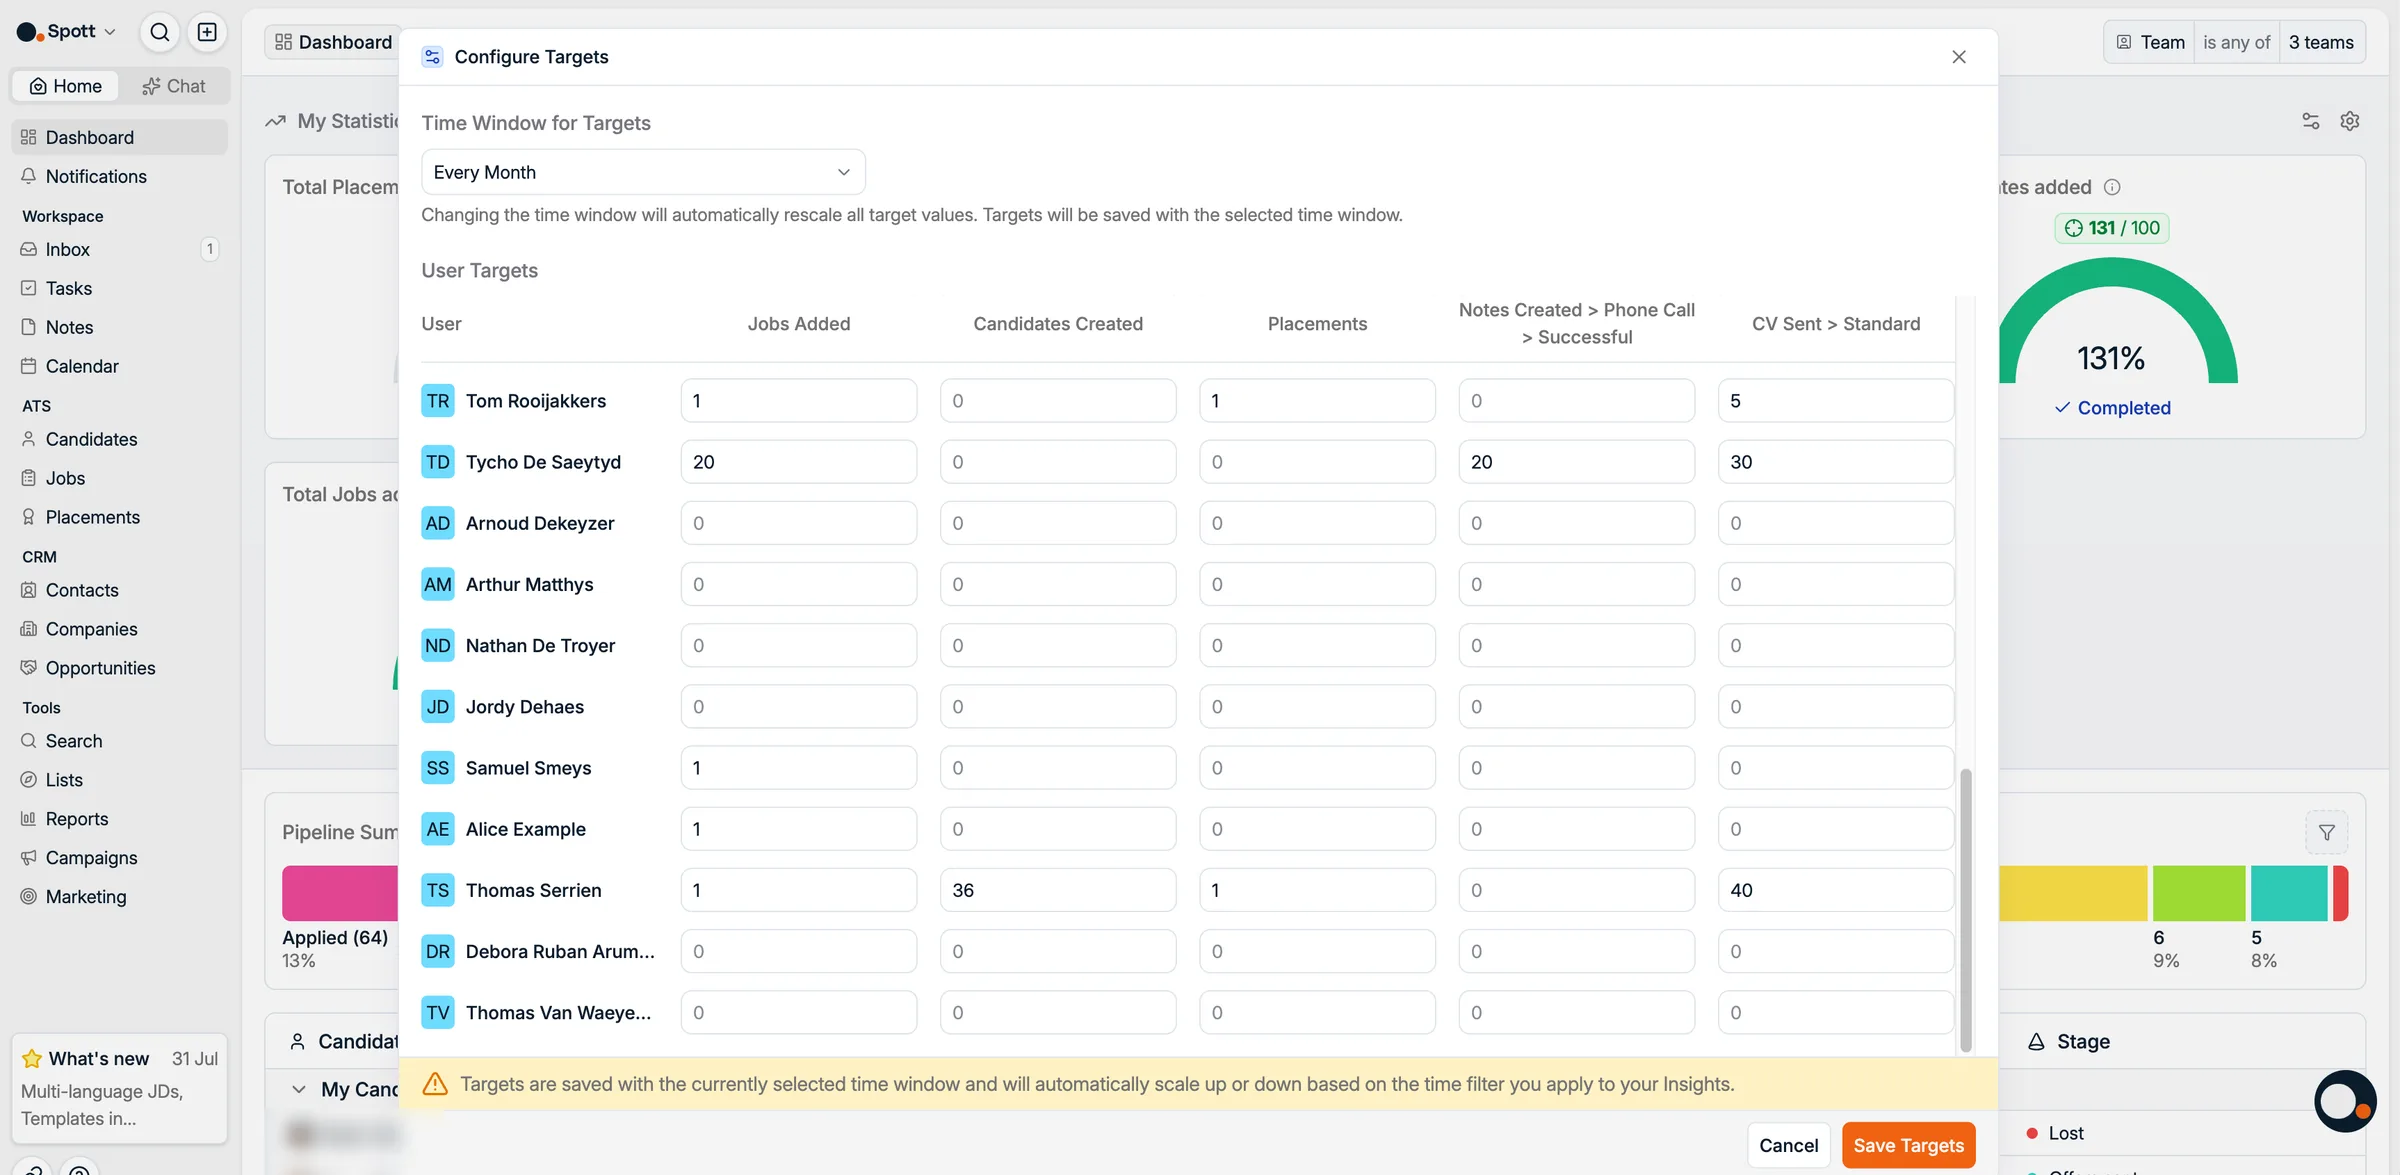Open Notifications bell item

click(x=119, y=176)
